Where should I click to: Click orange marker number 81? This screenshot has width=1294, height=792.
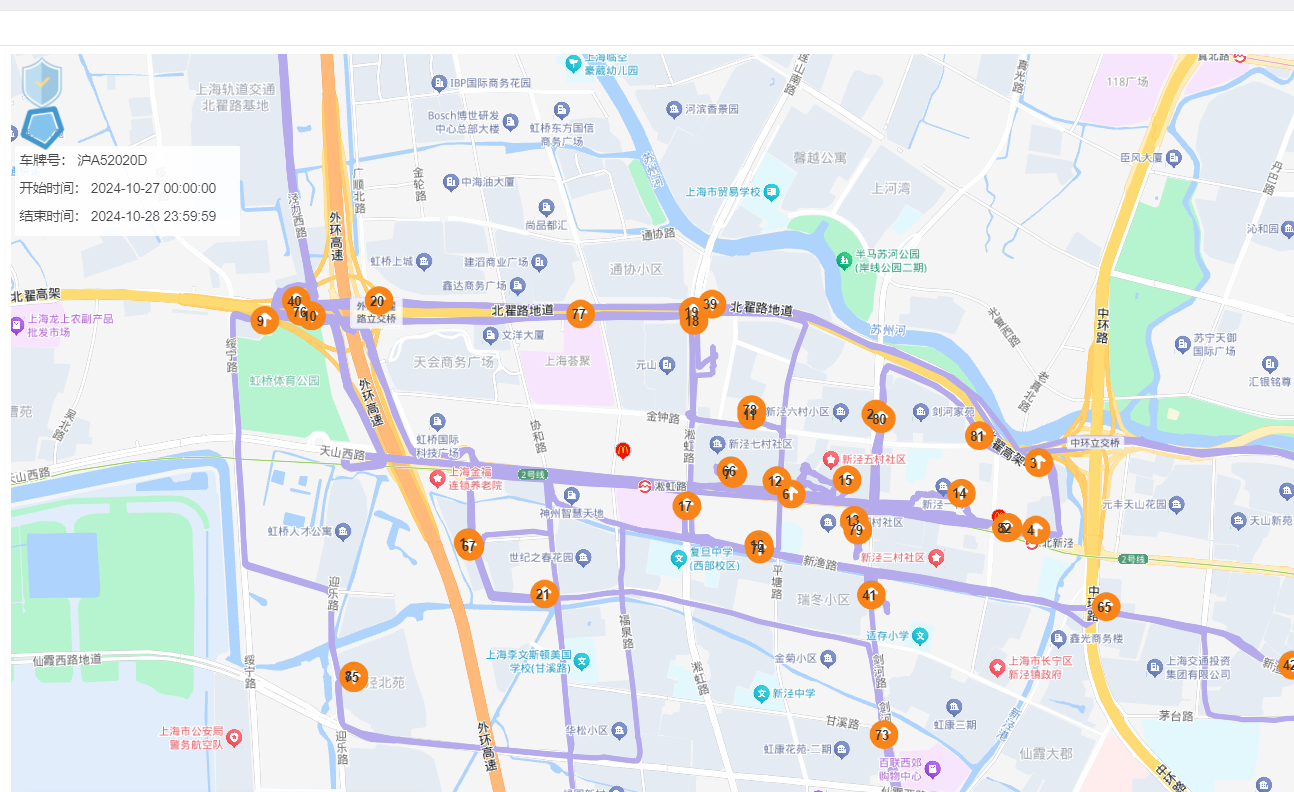click(x=978, y=435)
